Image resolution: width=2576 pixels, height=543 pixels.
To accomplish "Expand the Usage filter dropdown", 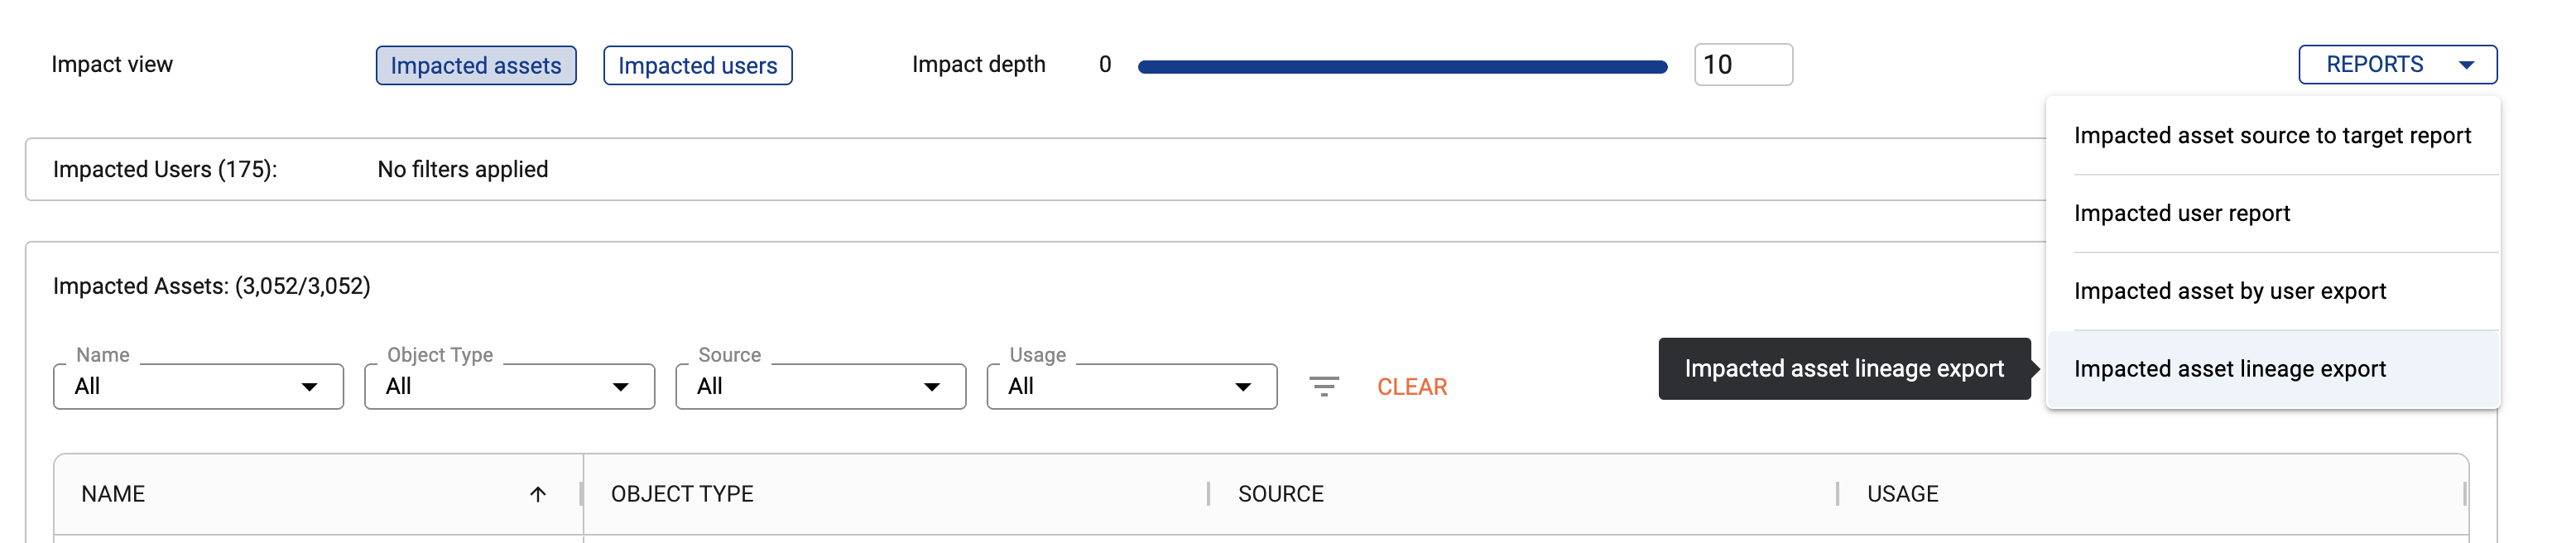I will click(x=1131, y=387).
